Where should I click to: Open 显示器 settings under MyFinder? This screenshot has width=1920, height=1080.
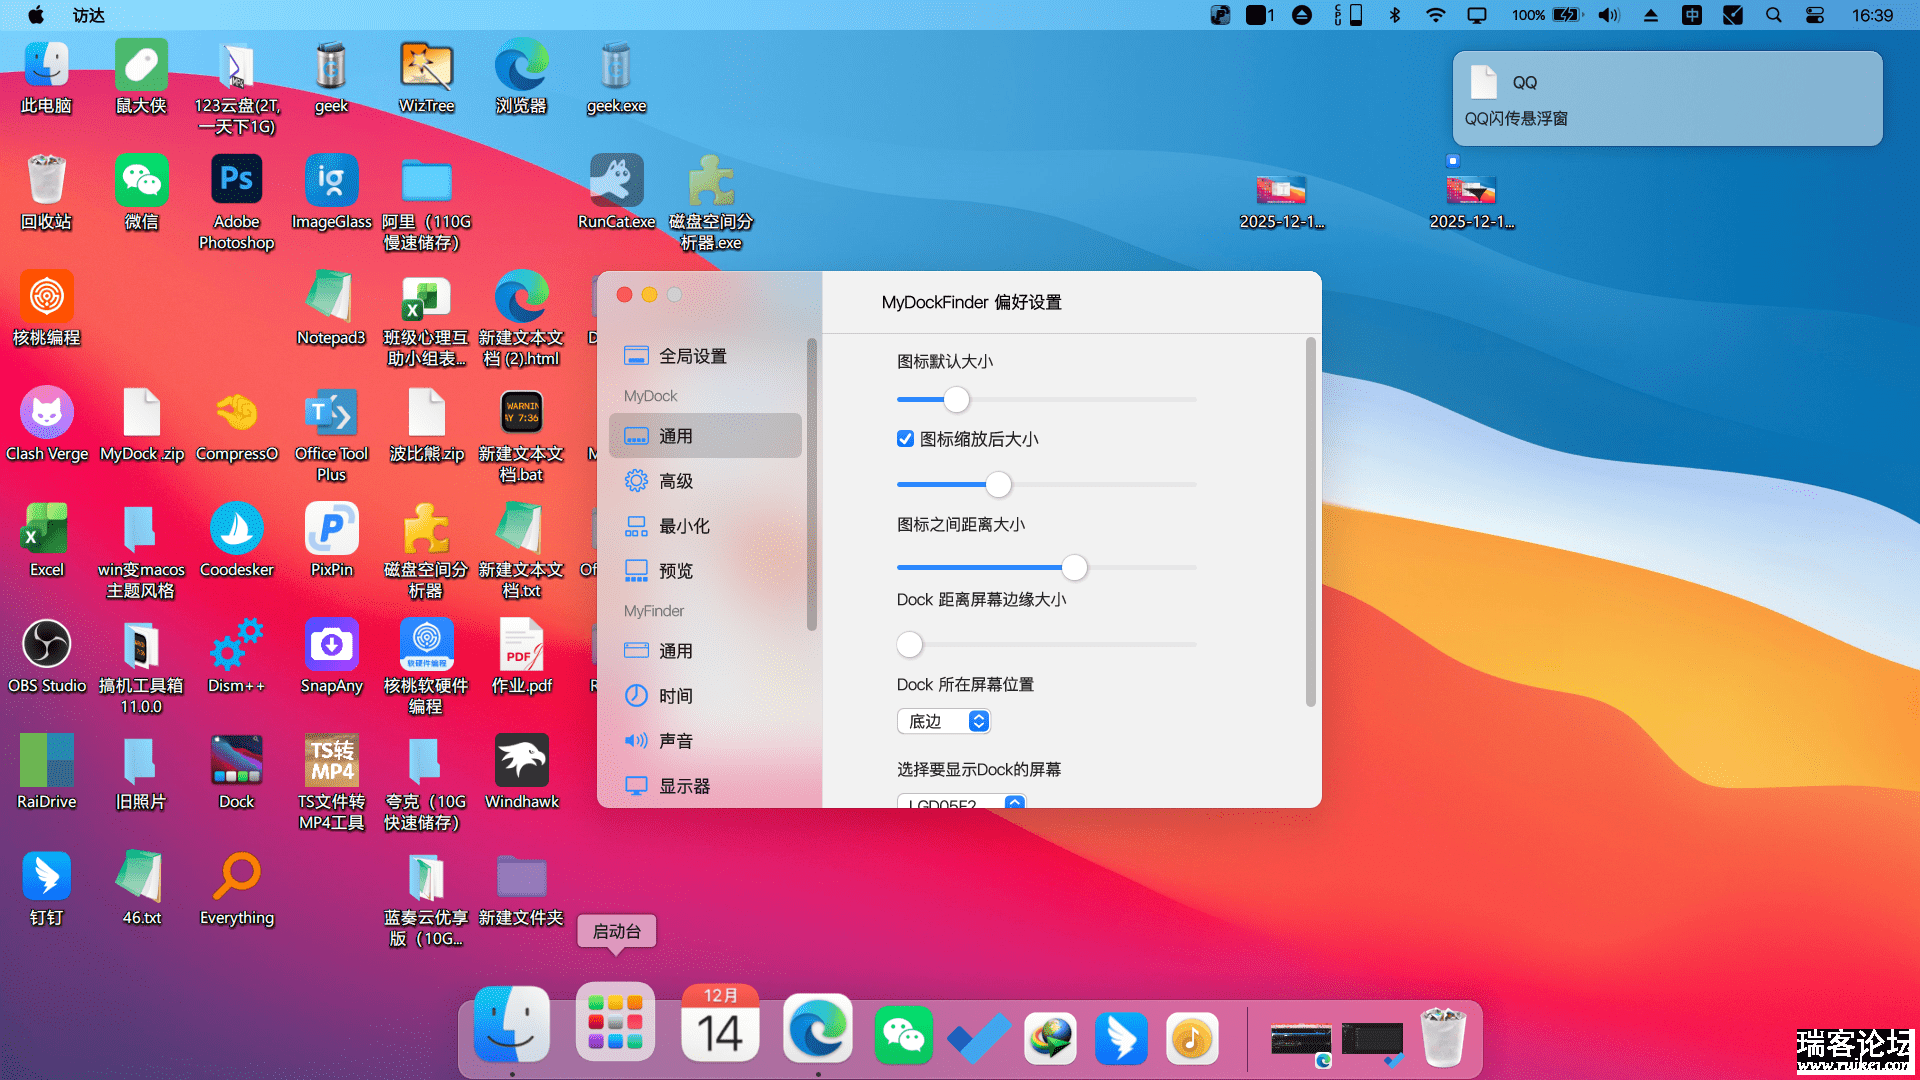click(x=684, y=785)
